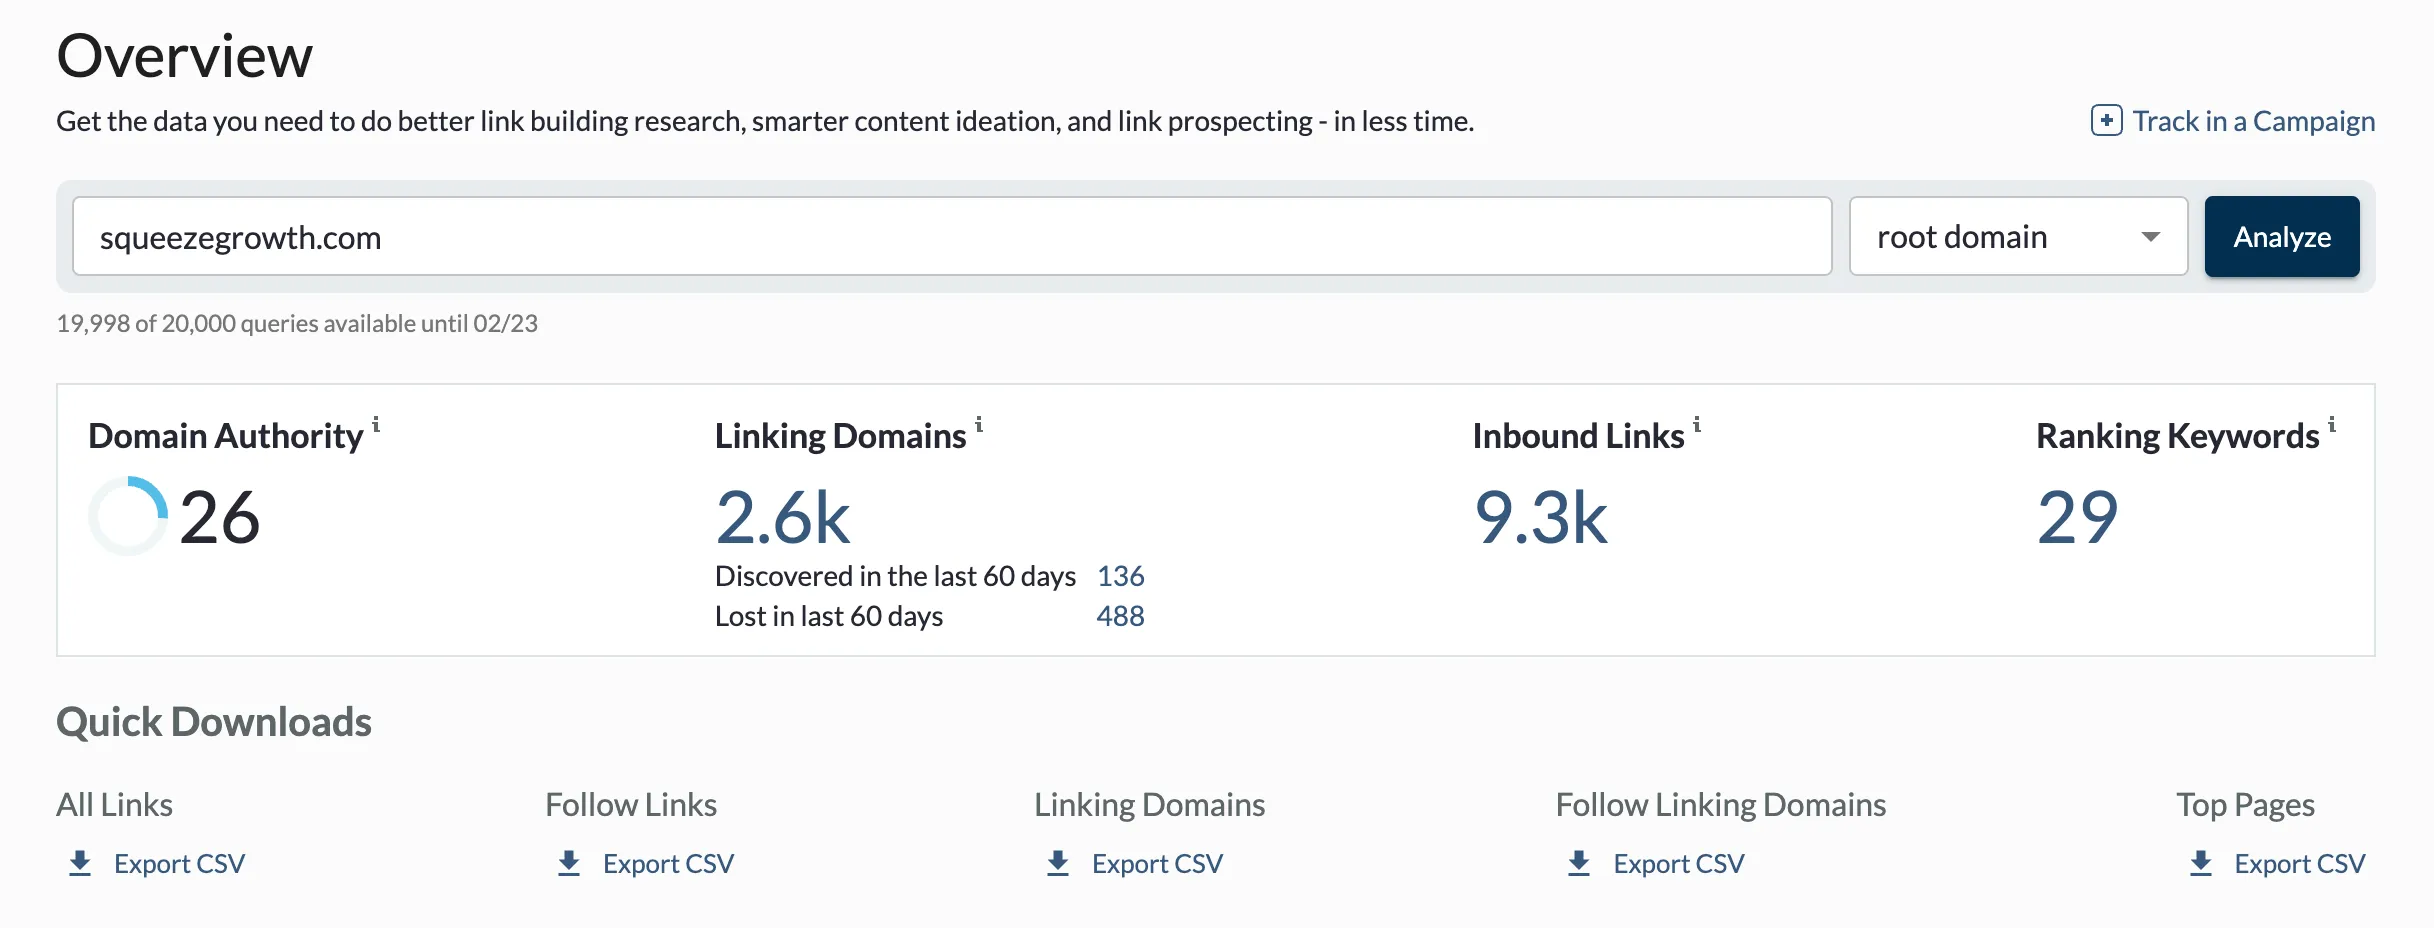2434x928 pixels.
Task: Open the root domain dropdown
Action: (x=2018, y=237)
